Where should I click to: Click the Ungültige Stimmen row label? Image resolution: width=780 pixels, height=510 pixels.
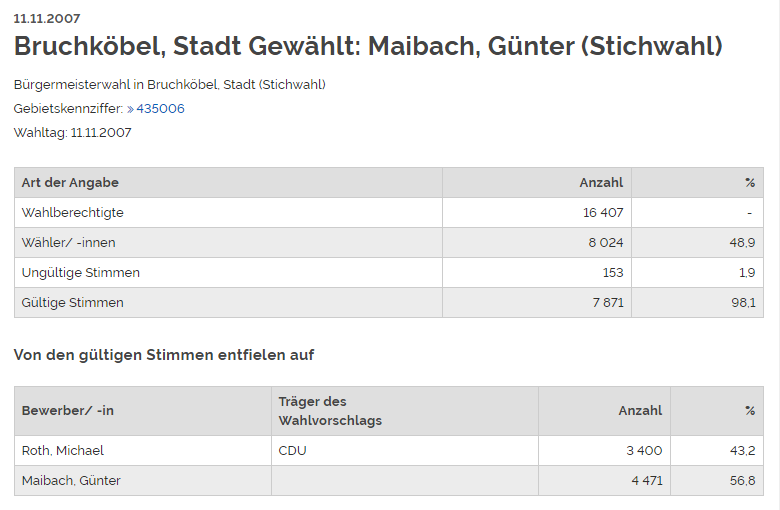(x=81, y=272)
